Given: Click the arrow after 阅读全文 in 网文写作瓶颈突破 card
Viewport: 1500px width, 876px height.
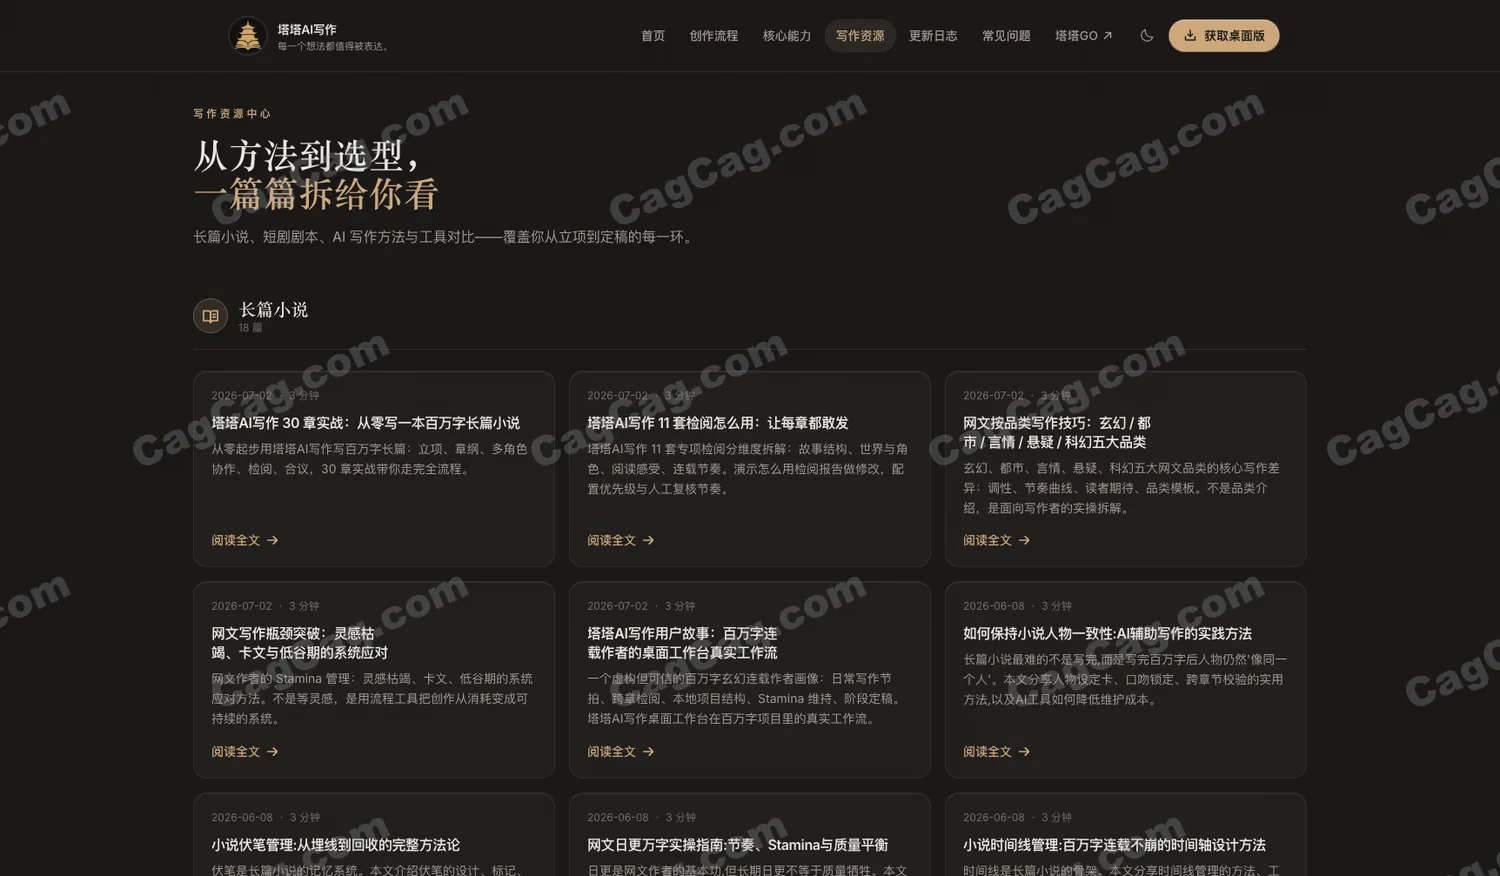Looking at the screenshot, I should (x=272, y=752).
